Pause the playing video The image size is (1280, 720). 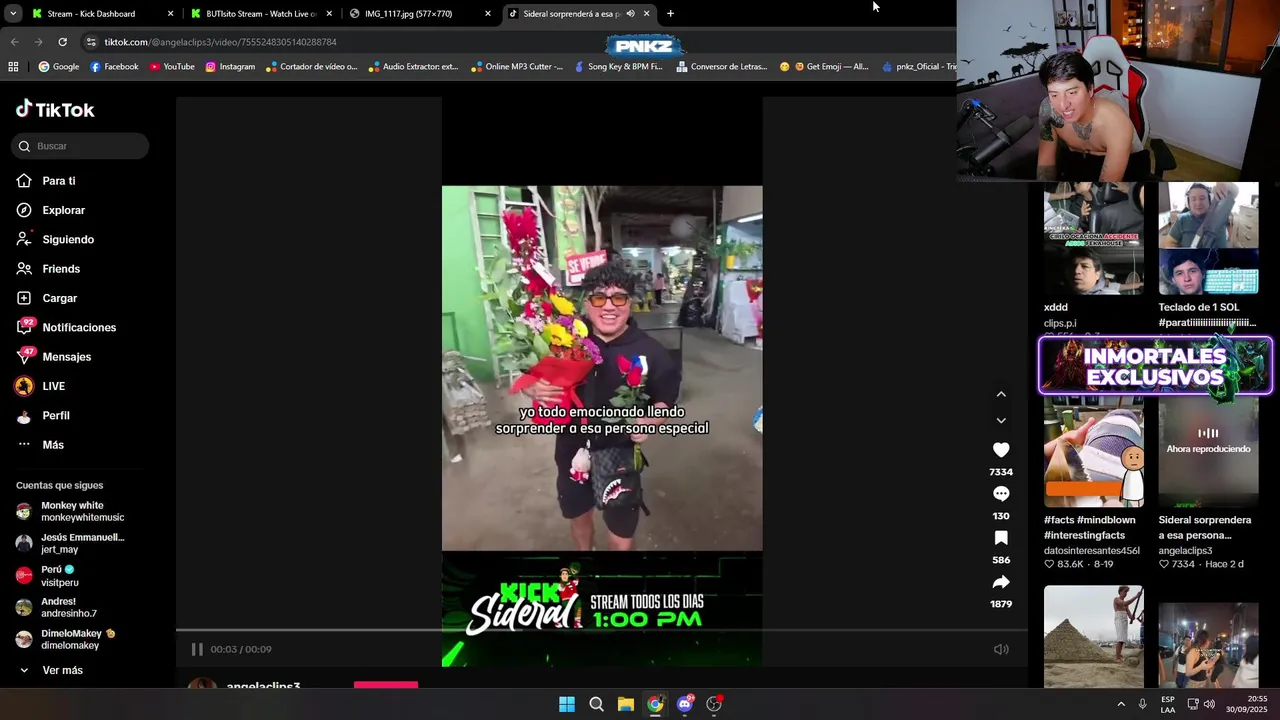[197, 649]
